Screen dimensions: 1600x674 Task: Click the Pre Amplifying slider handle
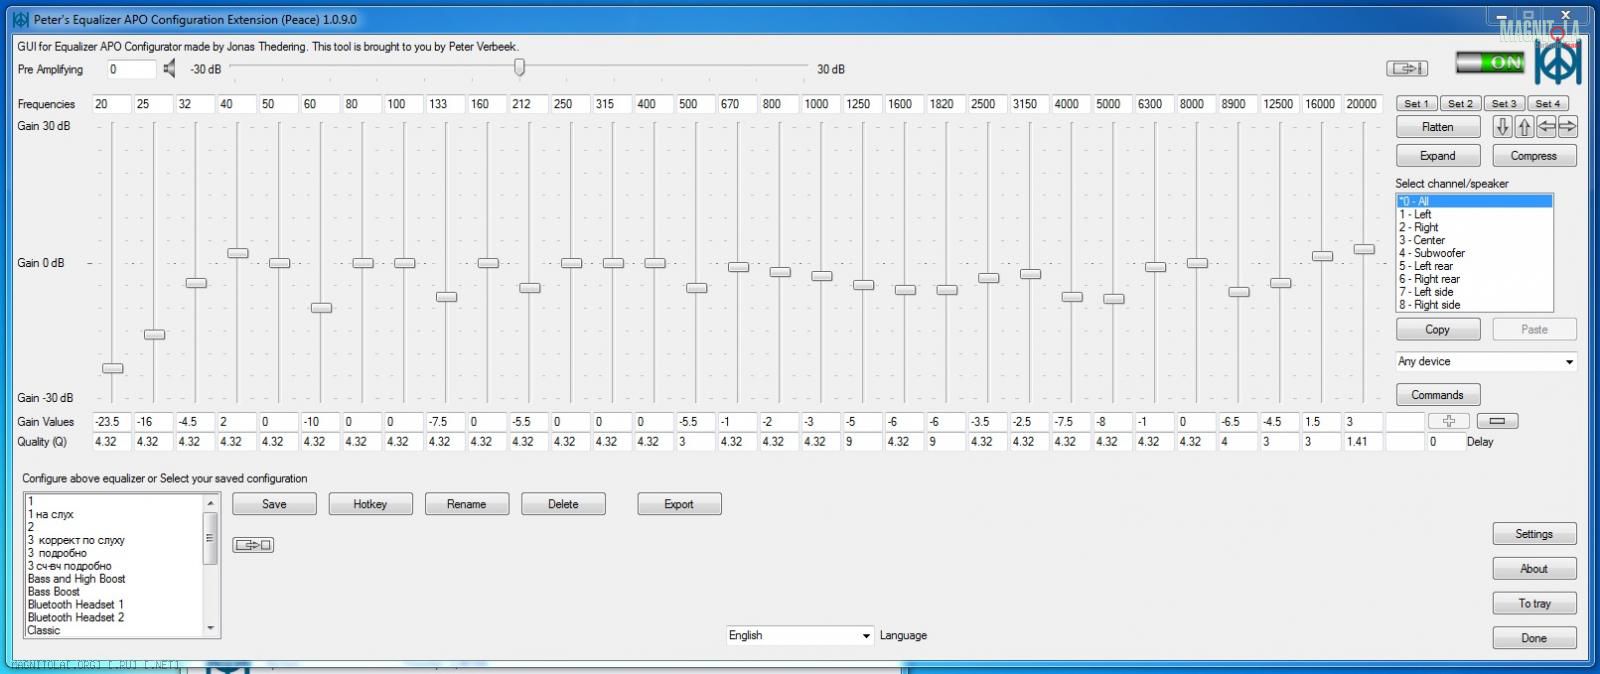[x=519, y=68]
